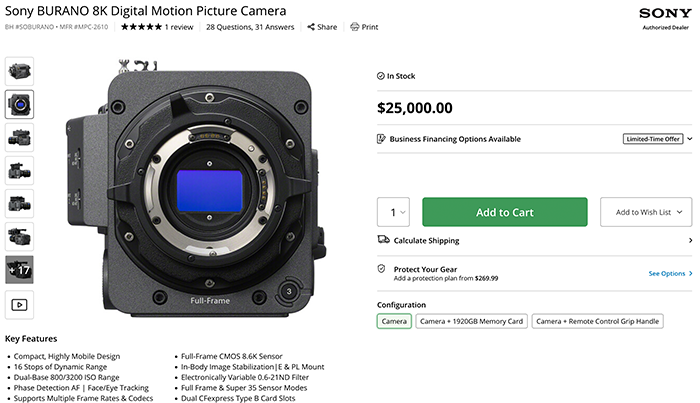The image size is (700, 403).
Task: Select the third camera thumbnail
Action: click(19, 137)
